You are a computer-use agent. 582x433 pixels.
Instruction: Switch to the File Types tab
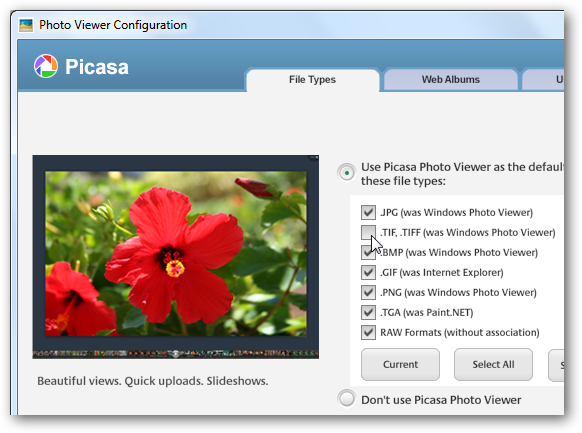tap(313, 79)
